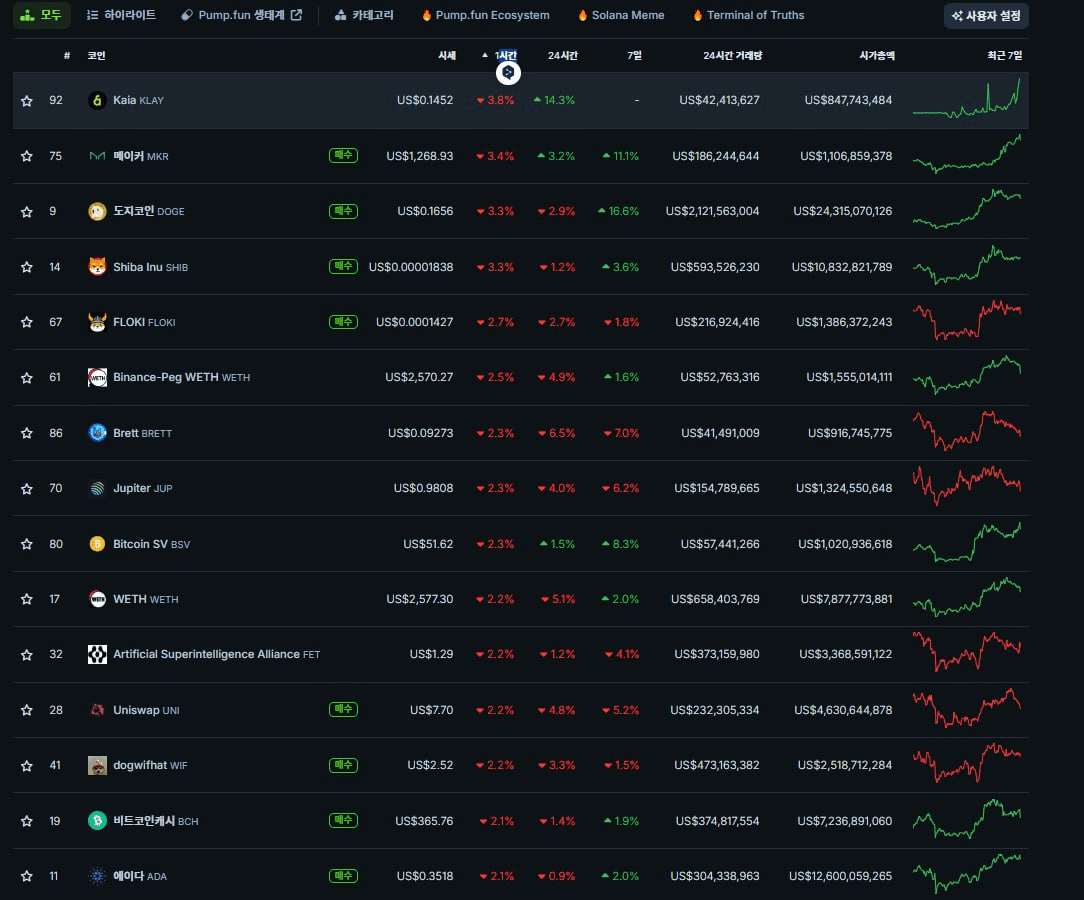Sort by the 시세 price header
The height and width of the screenshot is (900, 1084).
click(447, 55)
